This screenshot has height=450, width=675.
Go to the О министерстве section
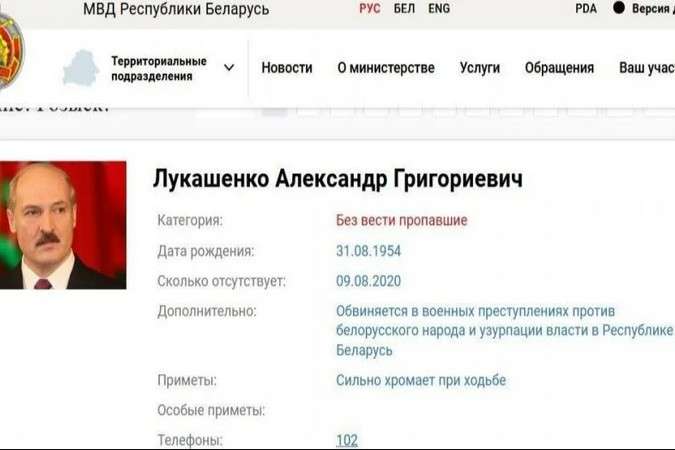click(x=386, y=68)
